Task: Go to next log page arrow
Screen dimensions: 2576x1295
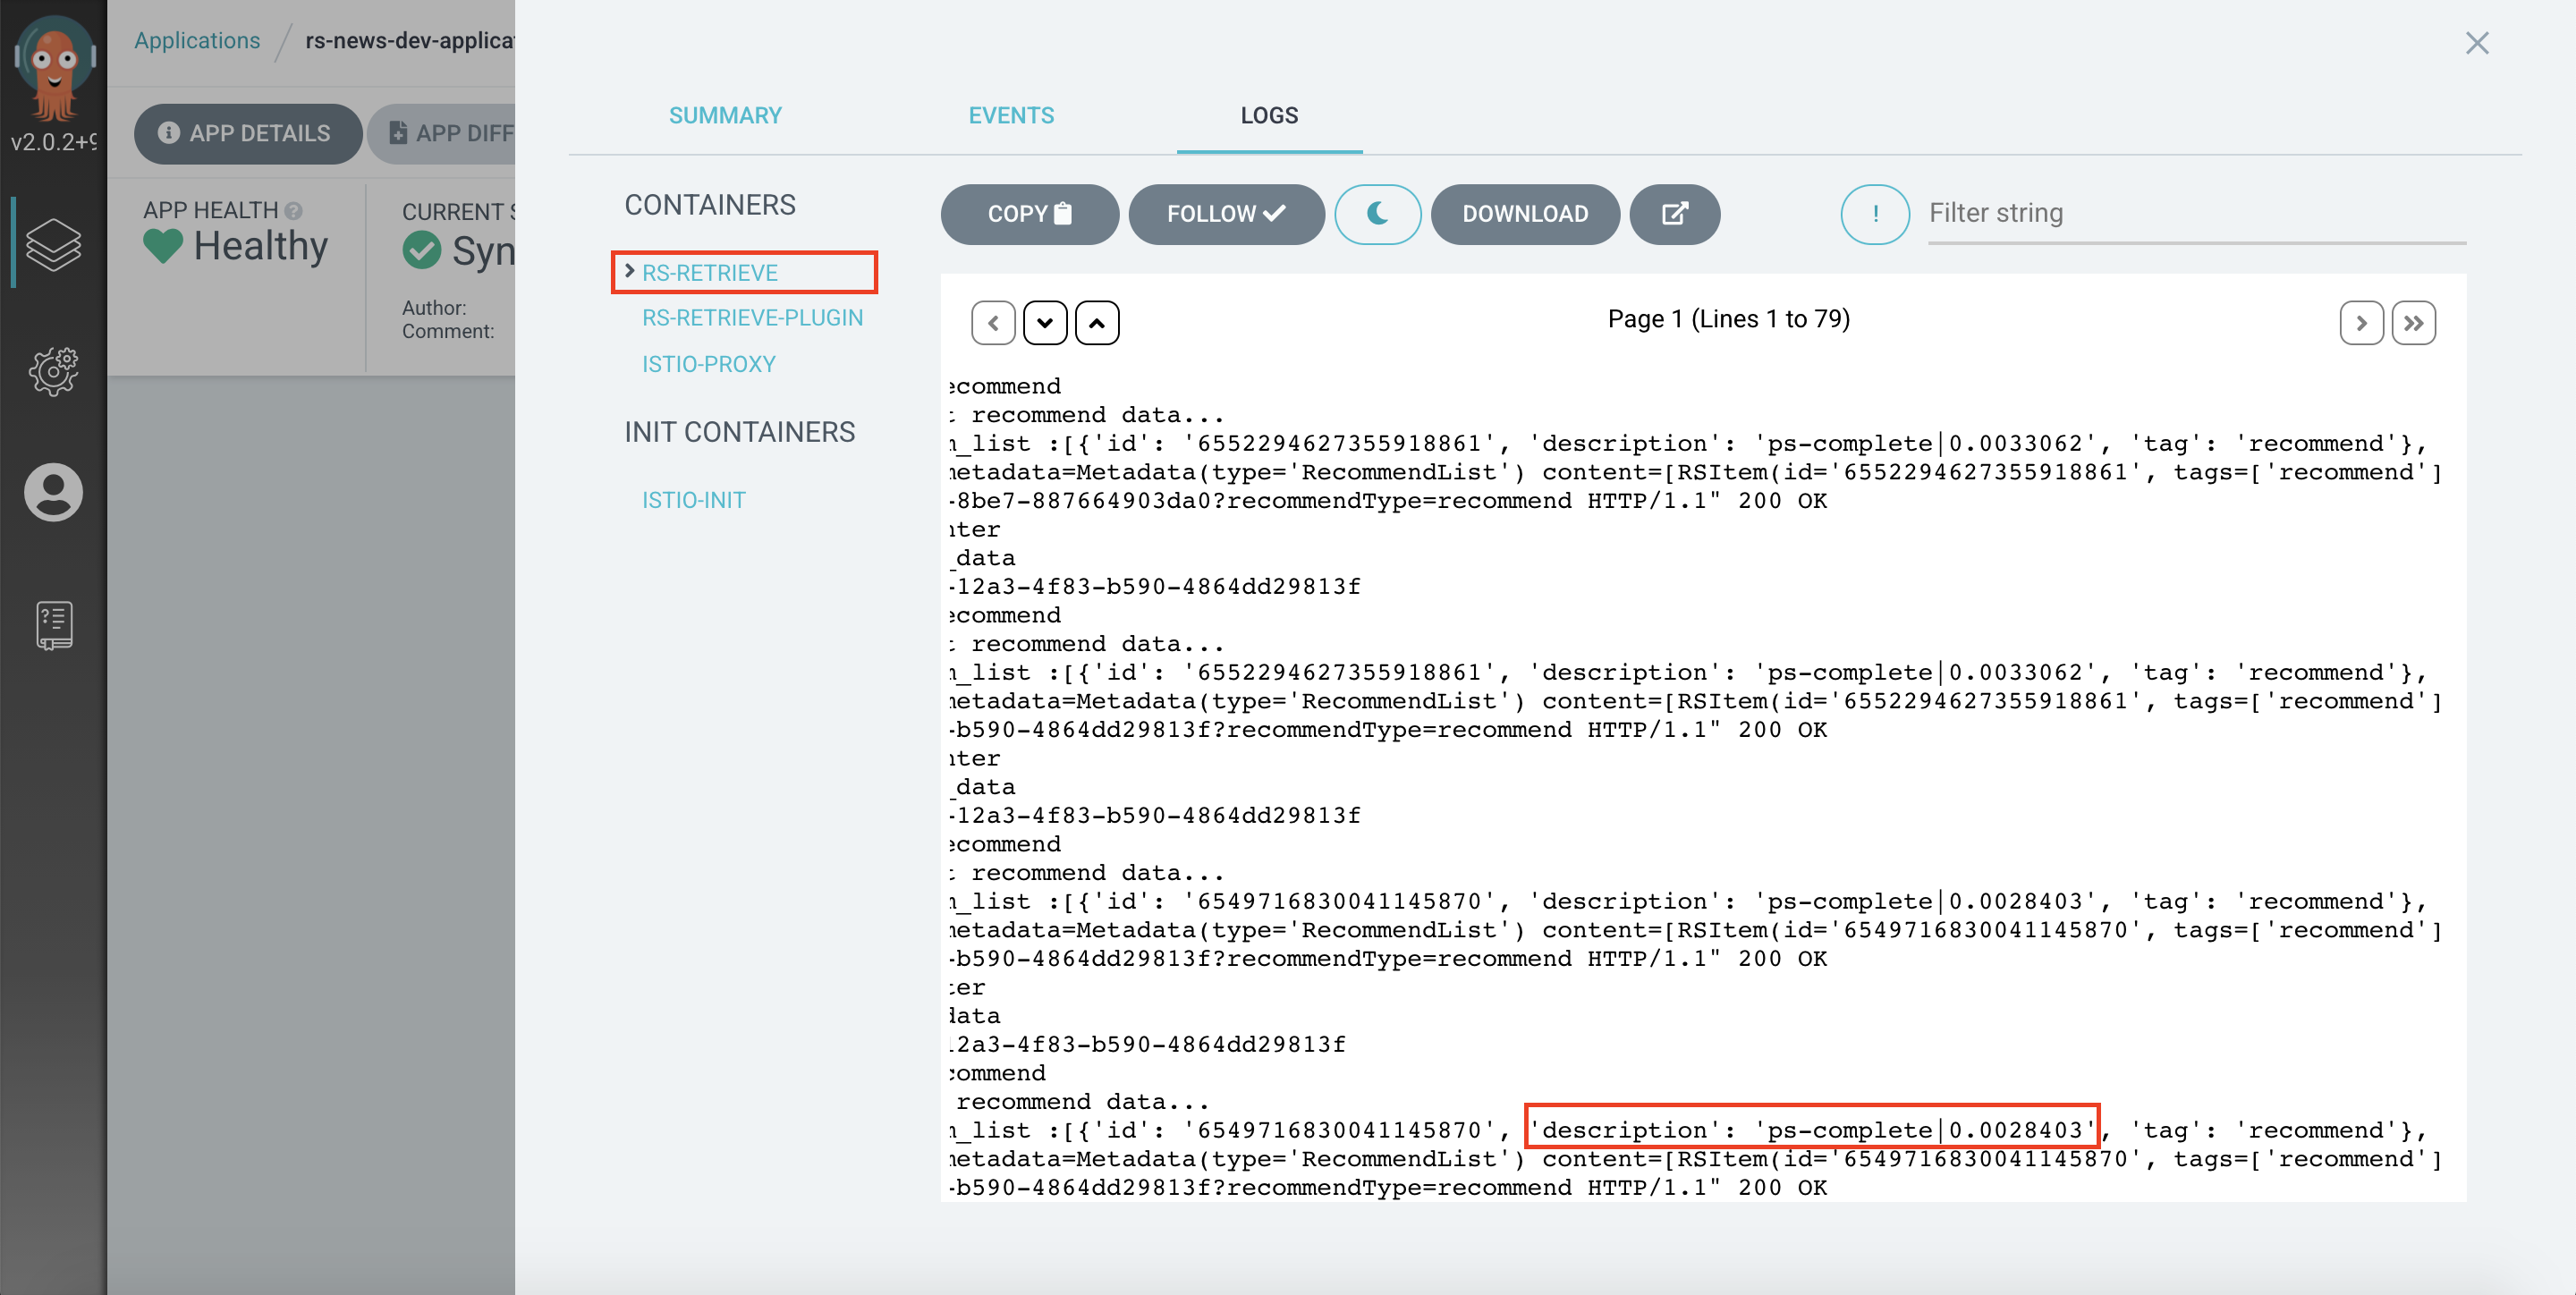Action: pos(2361,323)
